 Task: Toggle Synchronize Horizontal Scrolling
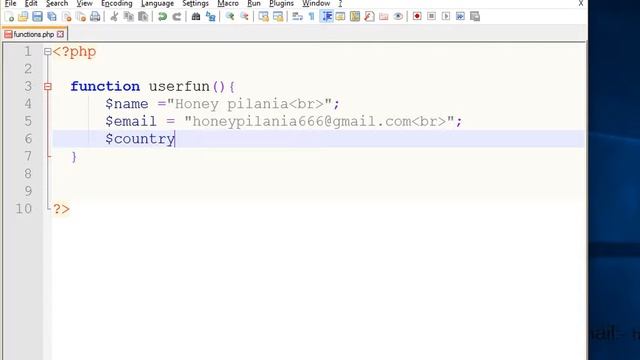click(278, 16)
